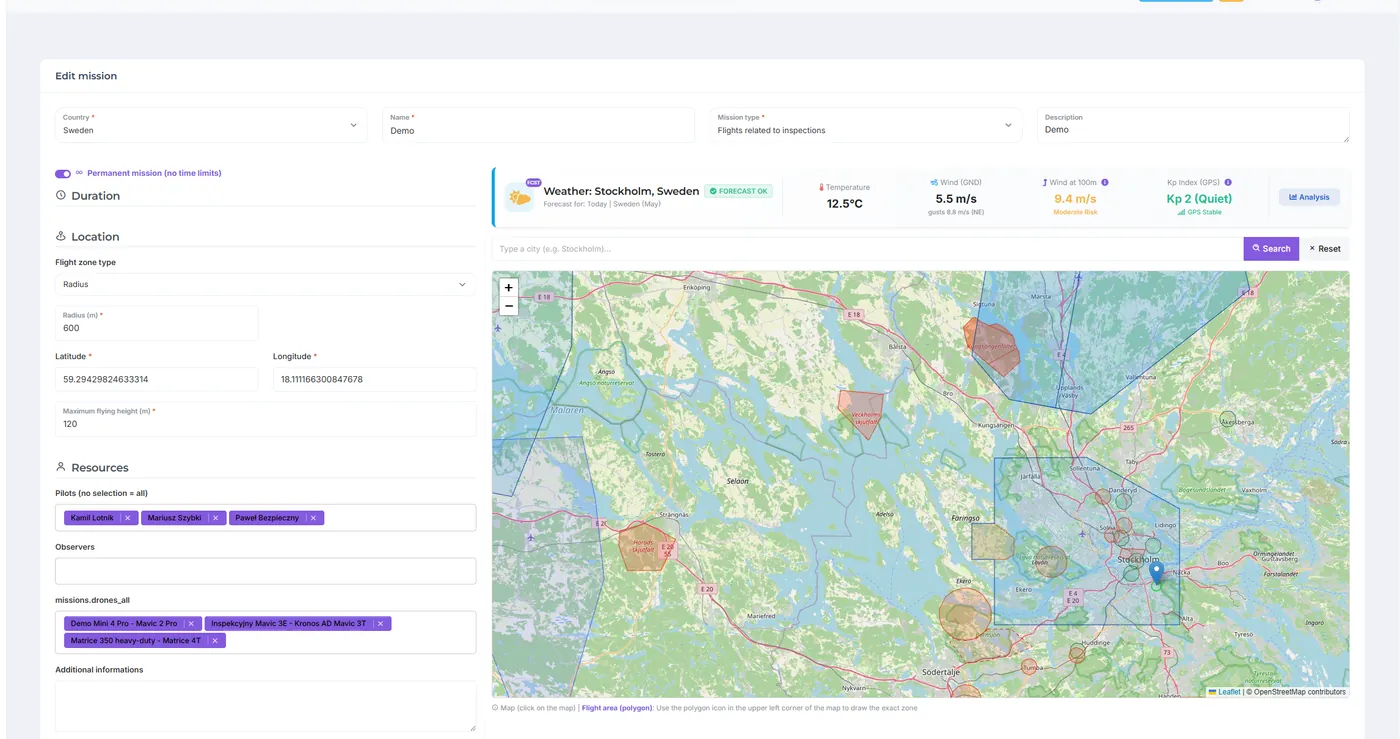Open the Country dropdown
Screen dimensions: 1400x739
(211, 125)
